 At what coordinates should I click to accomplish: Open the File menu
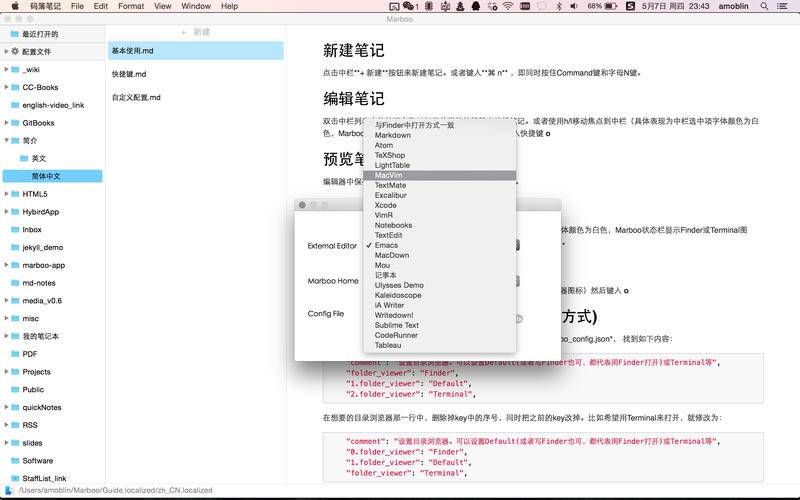(x=77, y=6)
